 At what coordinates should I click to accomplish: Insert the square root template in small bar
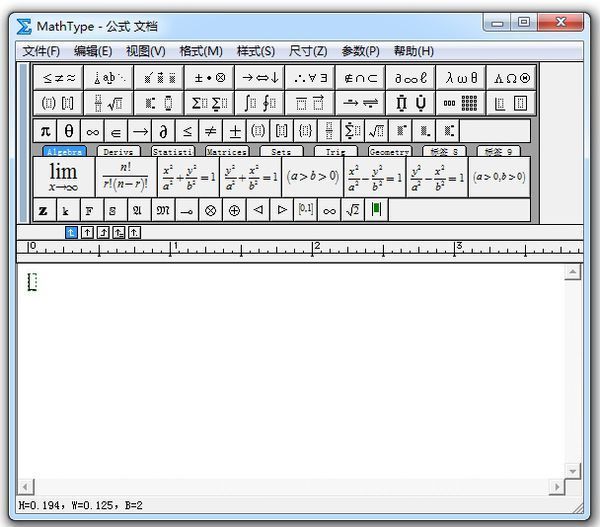click(x=377, y=131)
